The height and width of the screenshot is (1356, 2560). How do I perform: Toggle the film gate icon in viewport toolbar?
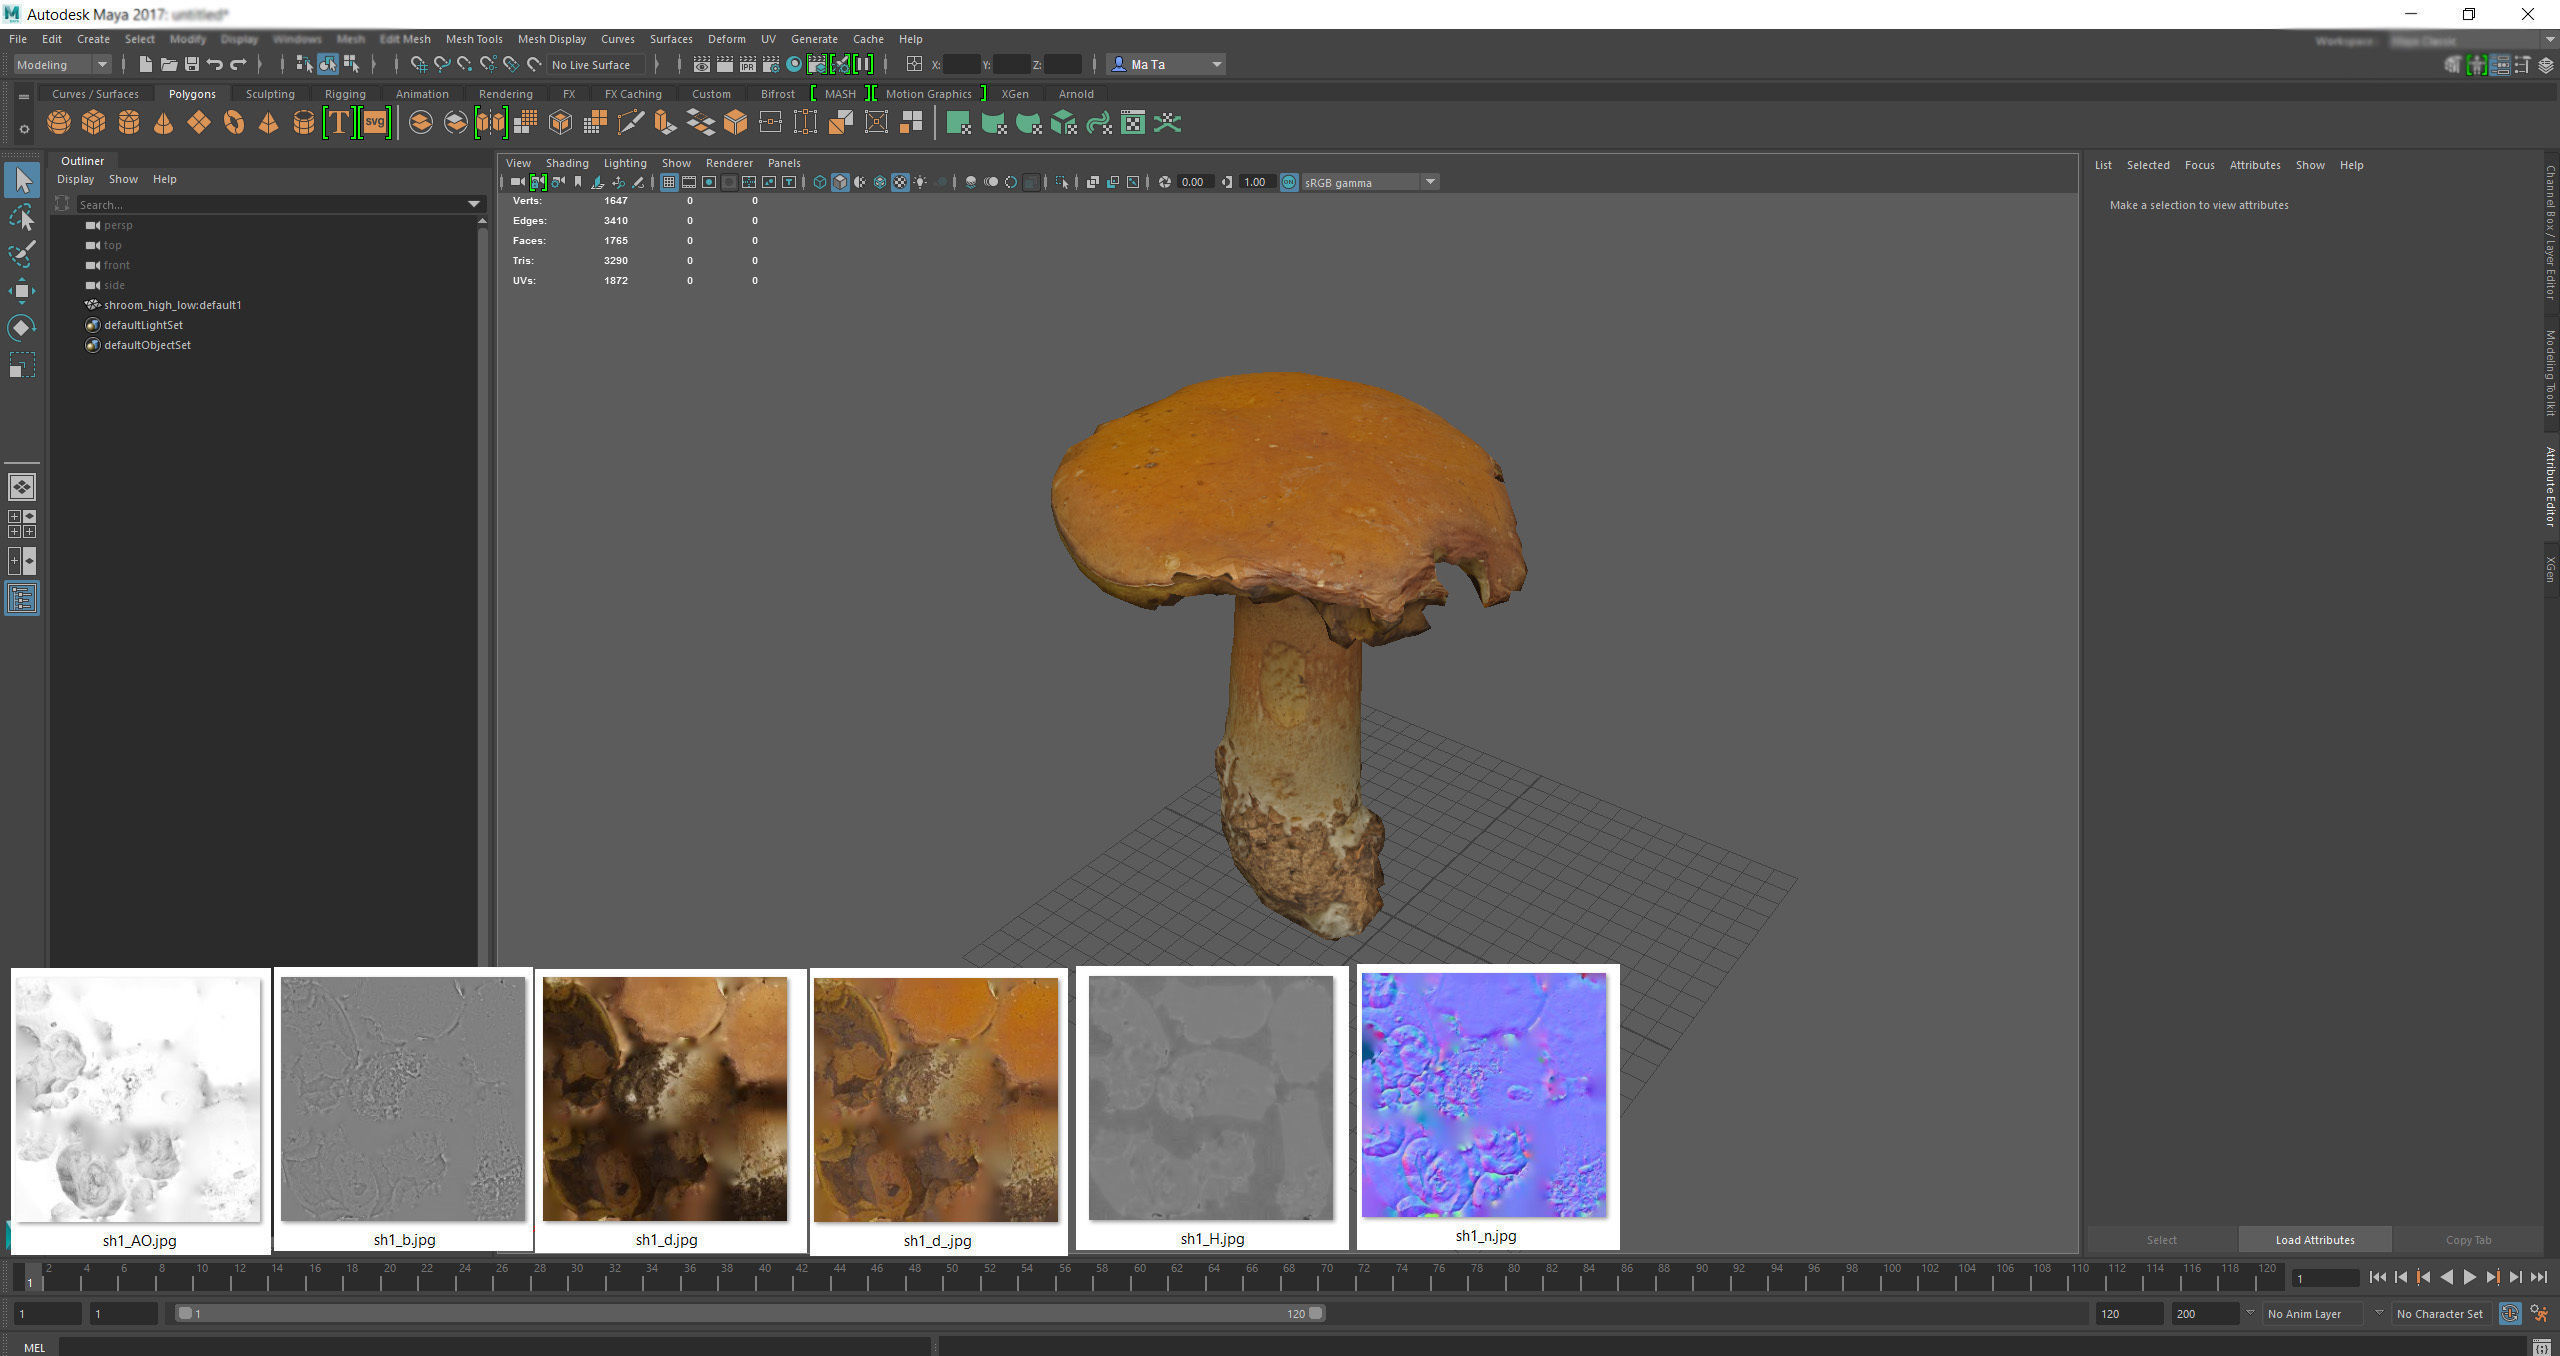(x=689, y=182)
